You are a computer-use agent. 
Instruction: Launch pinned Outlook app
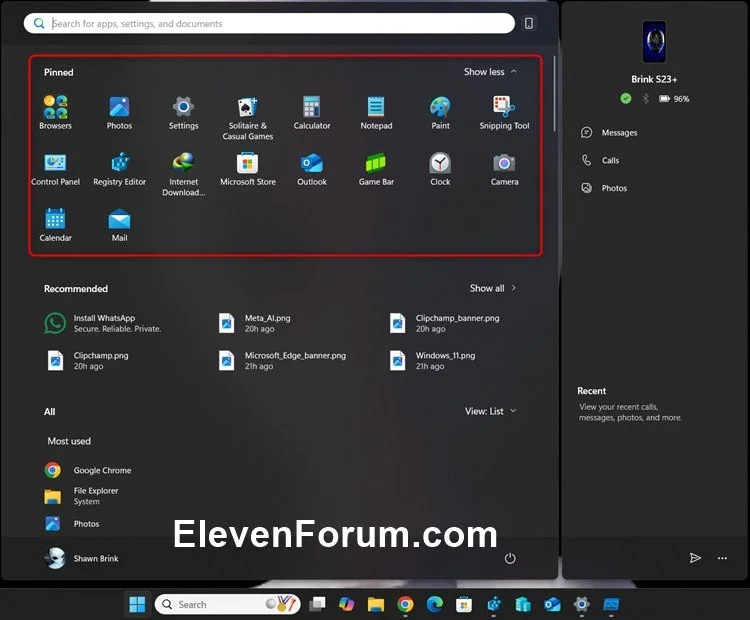[x=312, y=169]
